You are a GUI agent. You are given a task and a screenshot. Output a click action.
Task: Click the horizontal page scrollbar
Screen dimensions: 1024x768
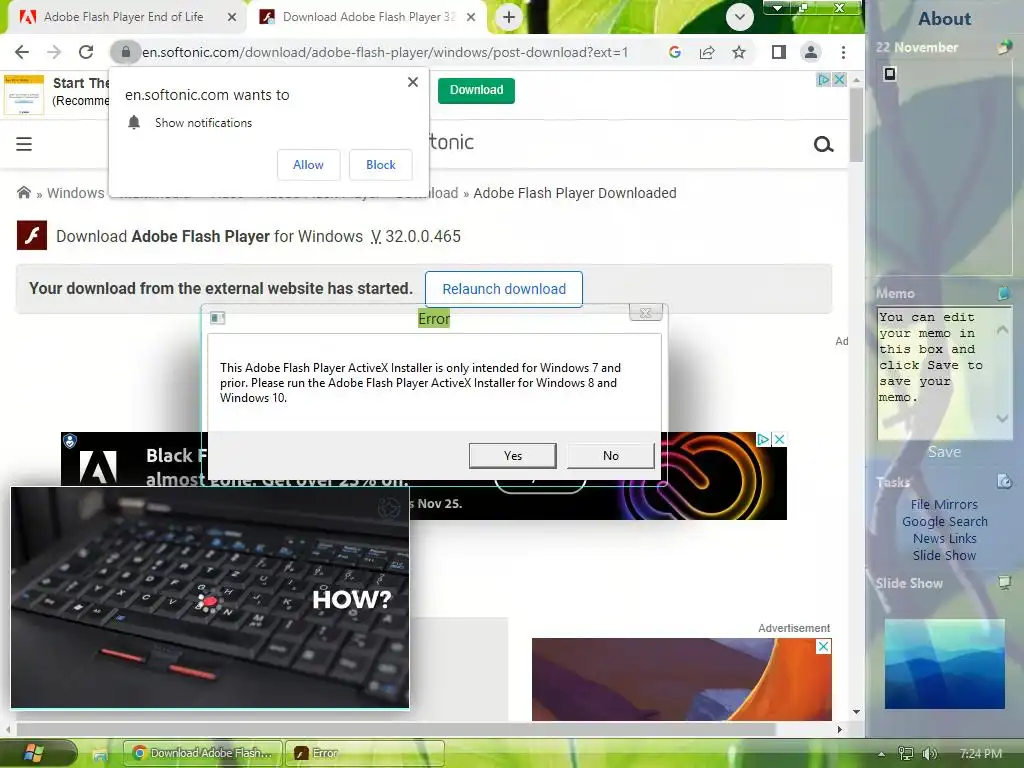tap(396, 729)
